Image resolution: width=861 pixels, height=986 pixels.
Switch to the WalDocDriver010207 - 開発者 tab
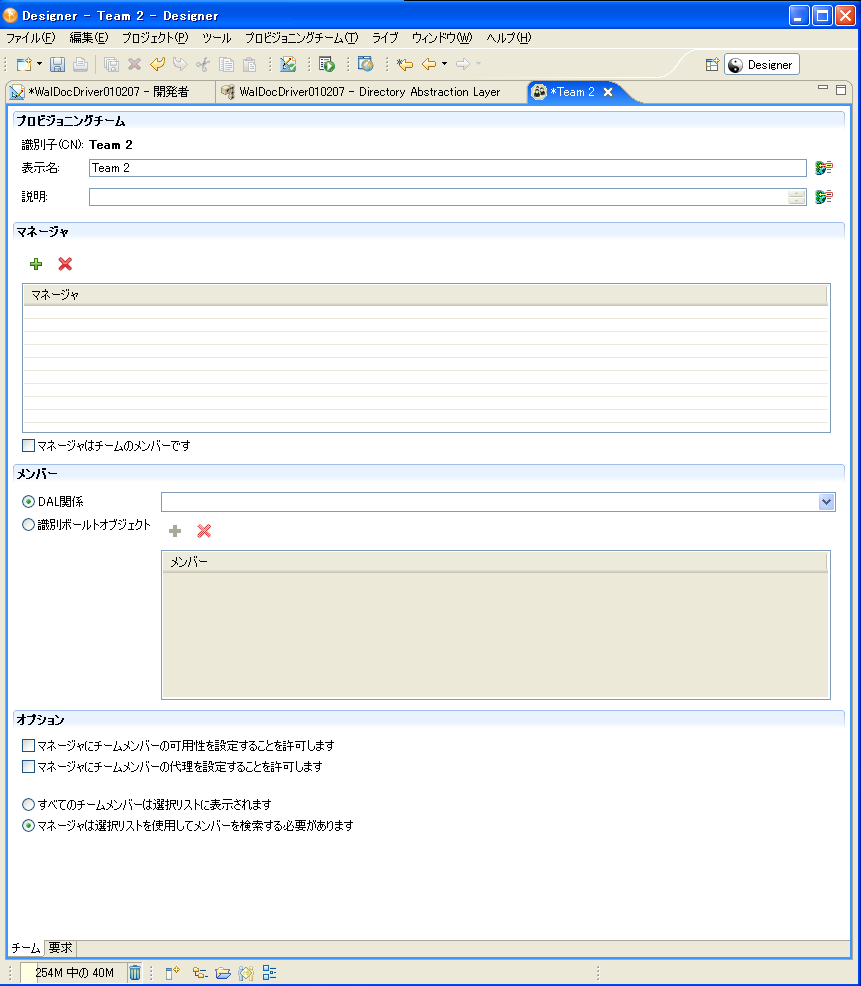click(108, 92)
